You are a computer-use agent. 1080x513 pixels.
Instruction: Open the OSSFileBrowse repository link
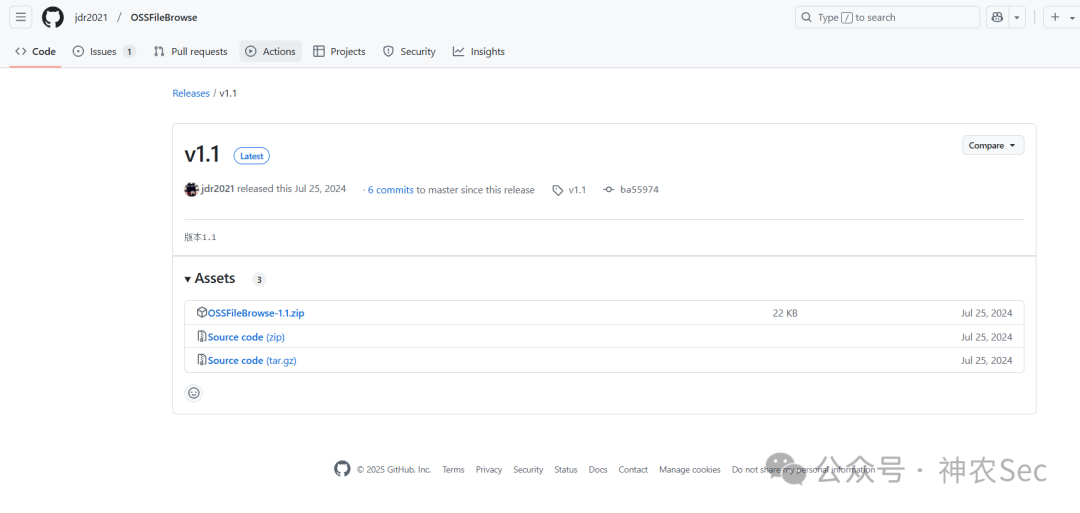coord(164,18)
